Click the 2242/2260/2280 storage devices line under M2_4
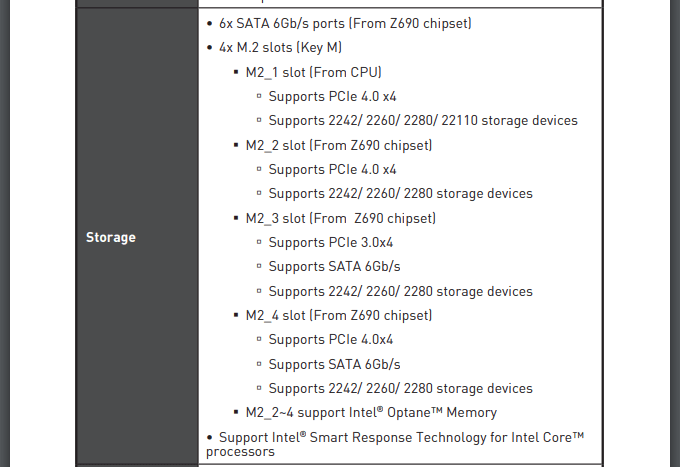 [x=400, y=389]
